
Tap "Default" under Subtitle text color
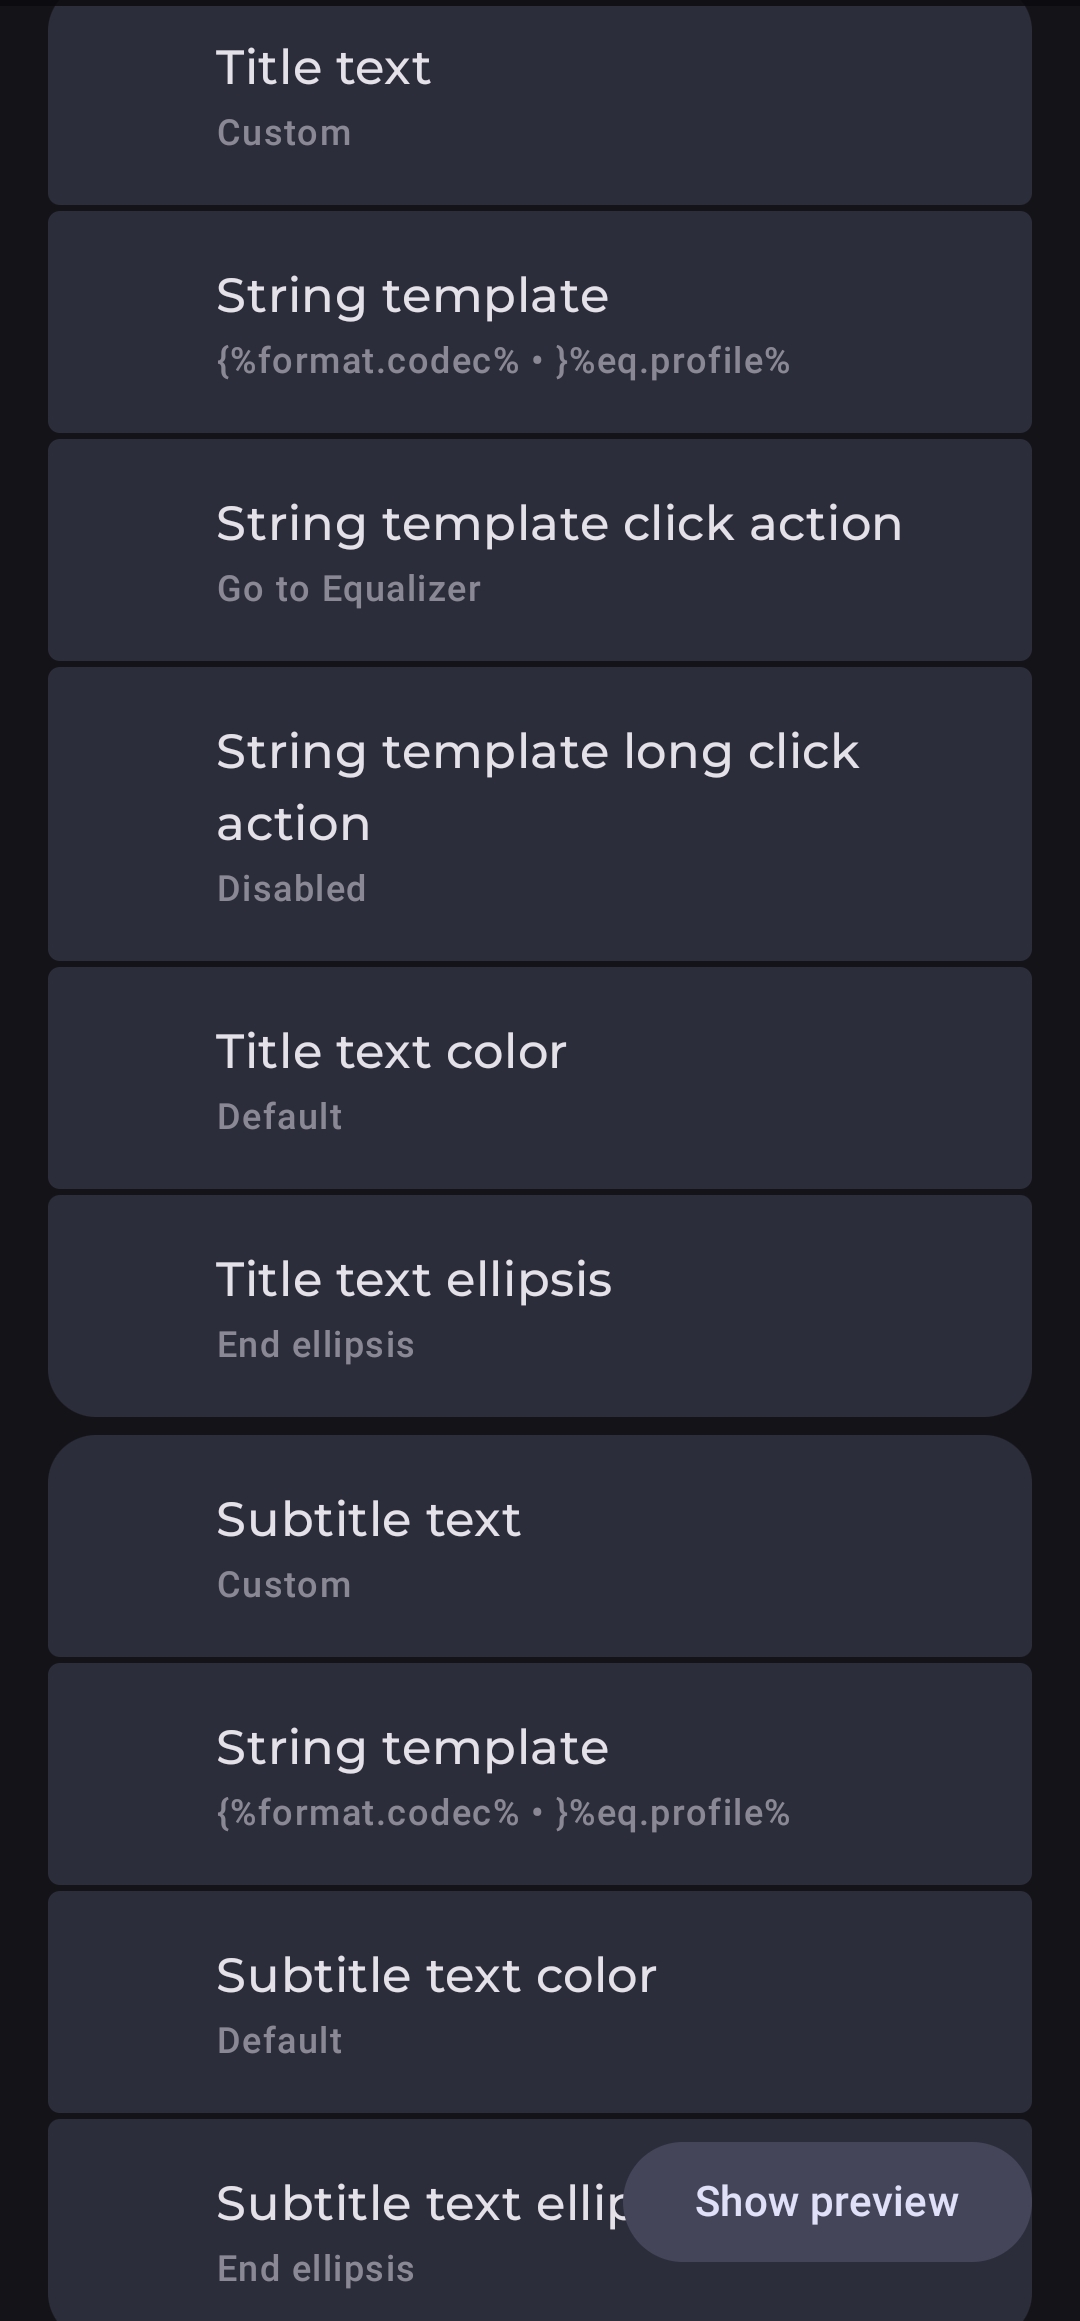280,2041
